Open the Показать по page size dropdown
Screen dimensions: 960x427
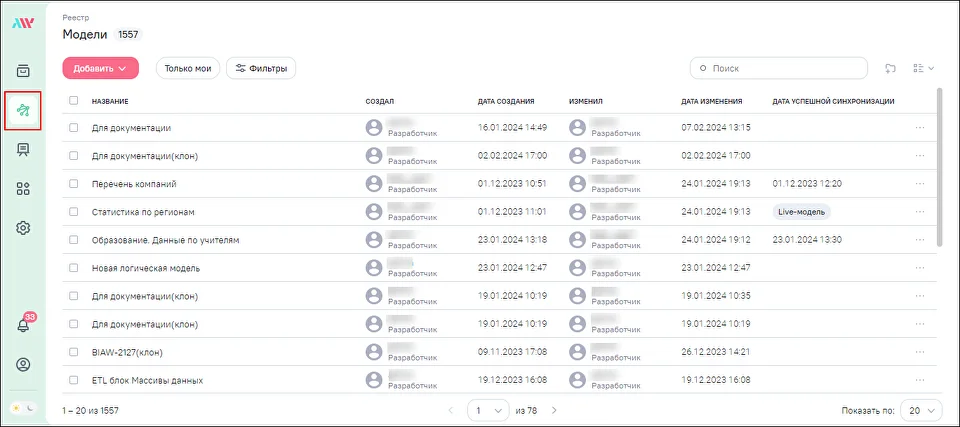point(921,410)
